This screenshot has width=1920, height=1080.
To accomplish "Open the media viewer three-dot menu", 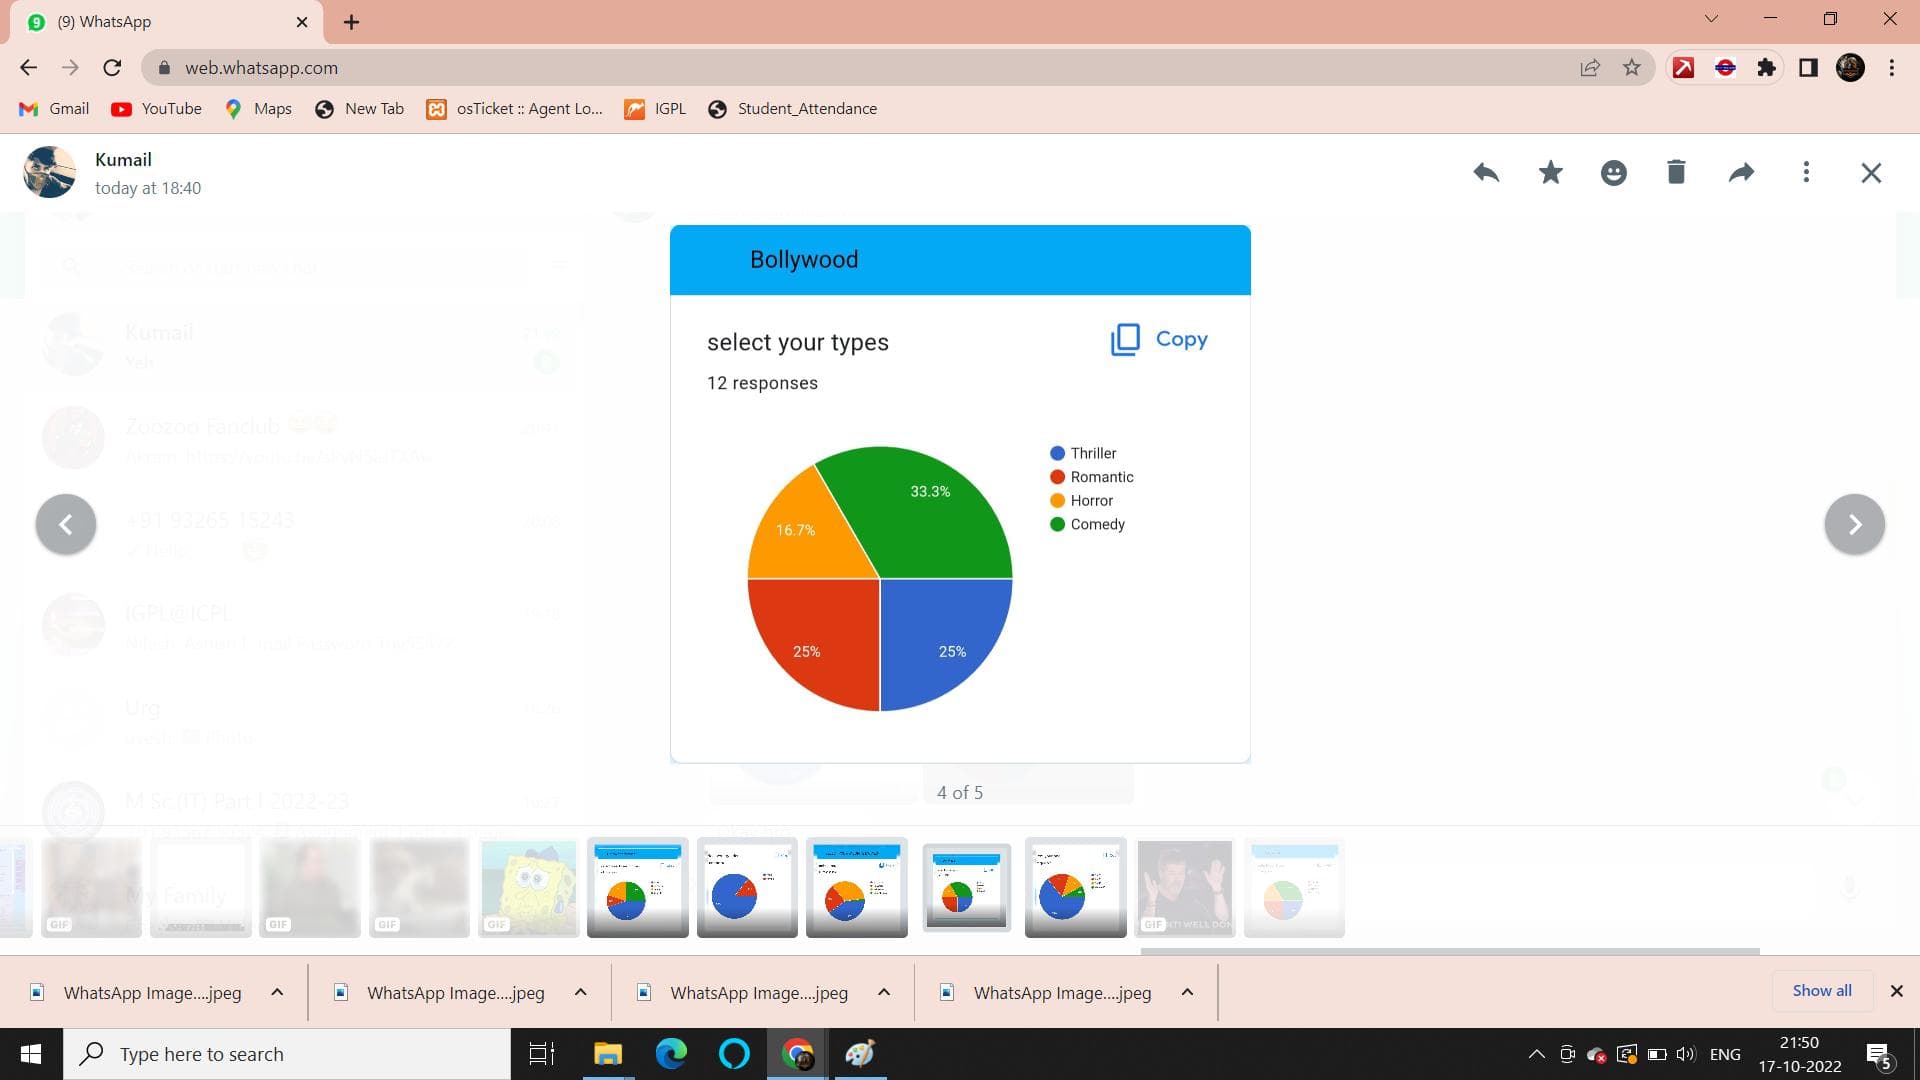I will point(1806,173).
